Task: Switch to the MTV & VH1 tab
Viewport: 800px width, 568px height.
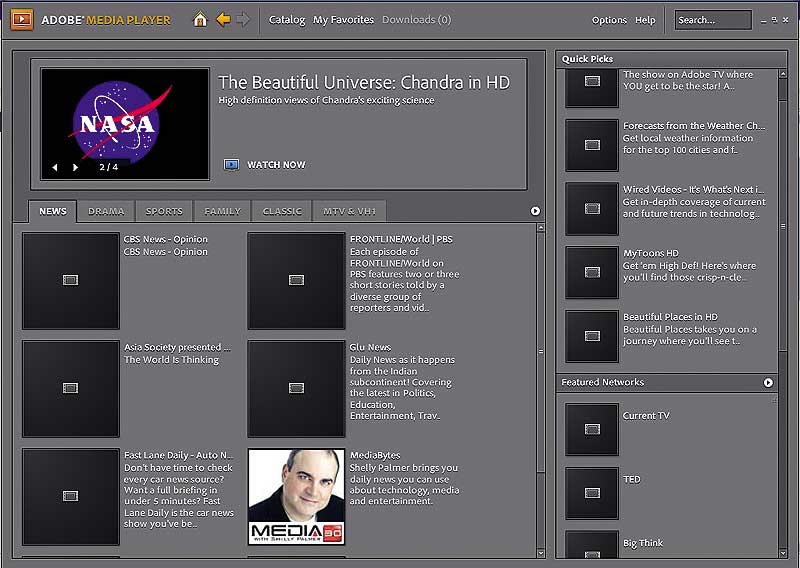Action: [349, 211]
